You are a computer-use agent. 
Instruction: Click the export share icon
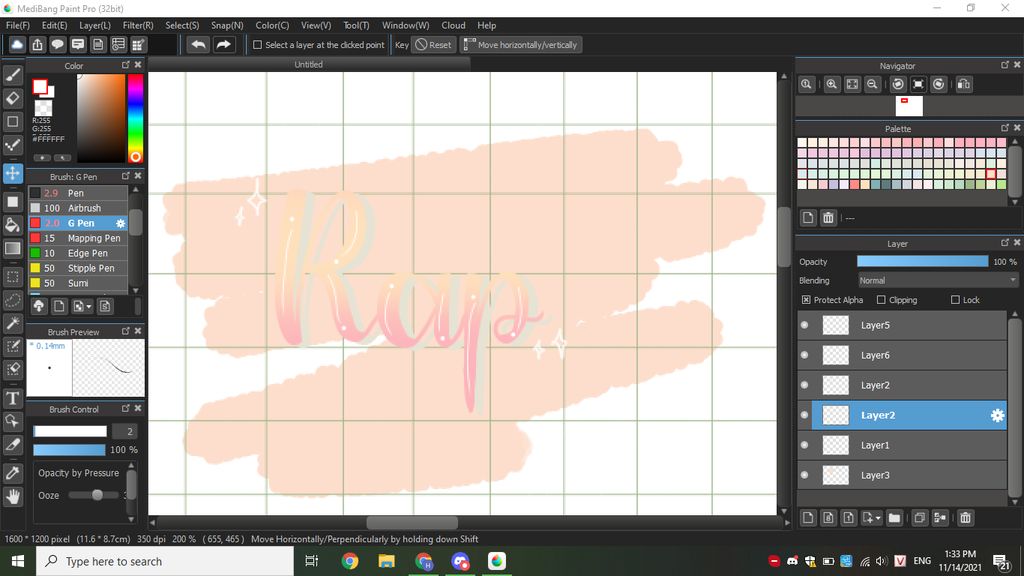(37, 44)
